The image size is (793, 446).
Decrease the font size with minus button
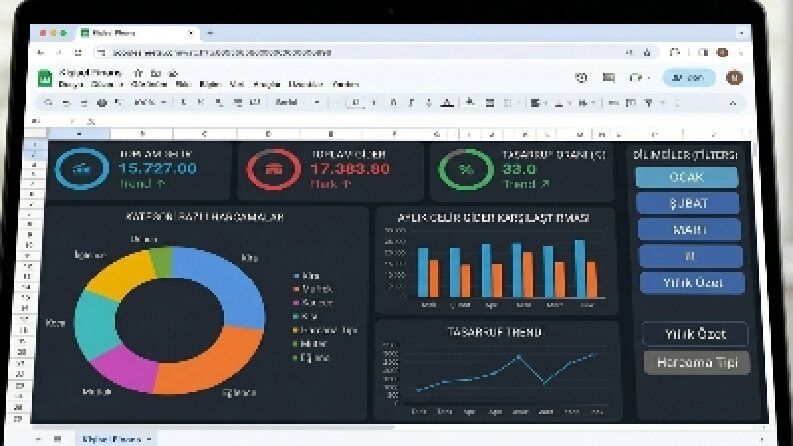click(x=336, y=103)
